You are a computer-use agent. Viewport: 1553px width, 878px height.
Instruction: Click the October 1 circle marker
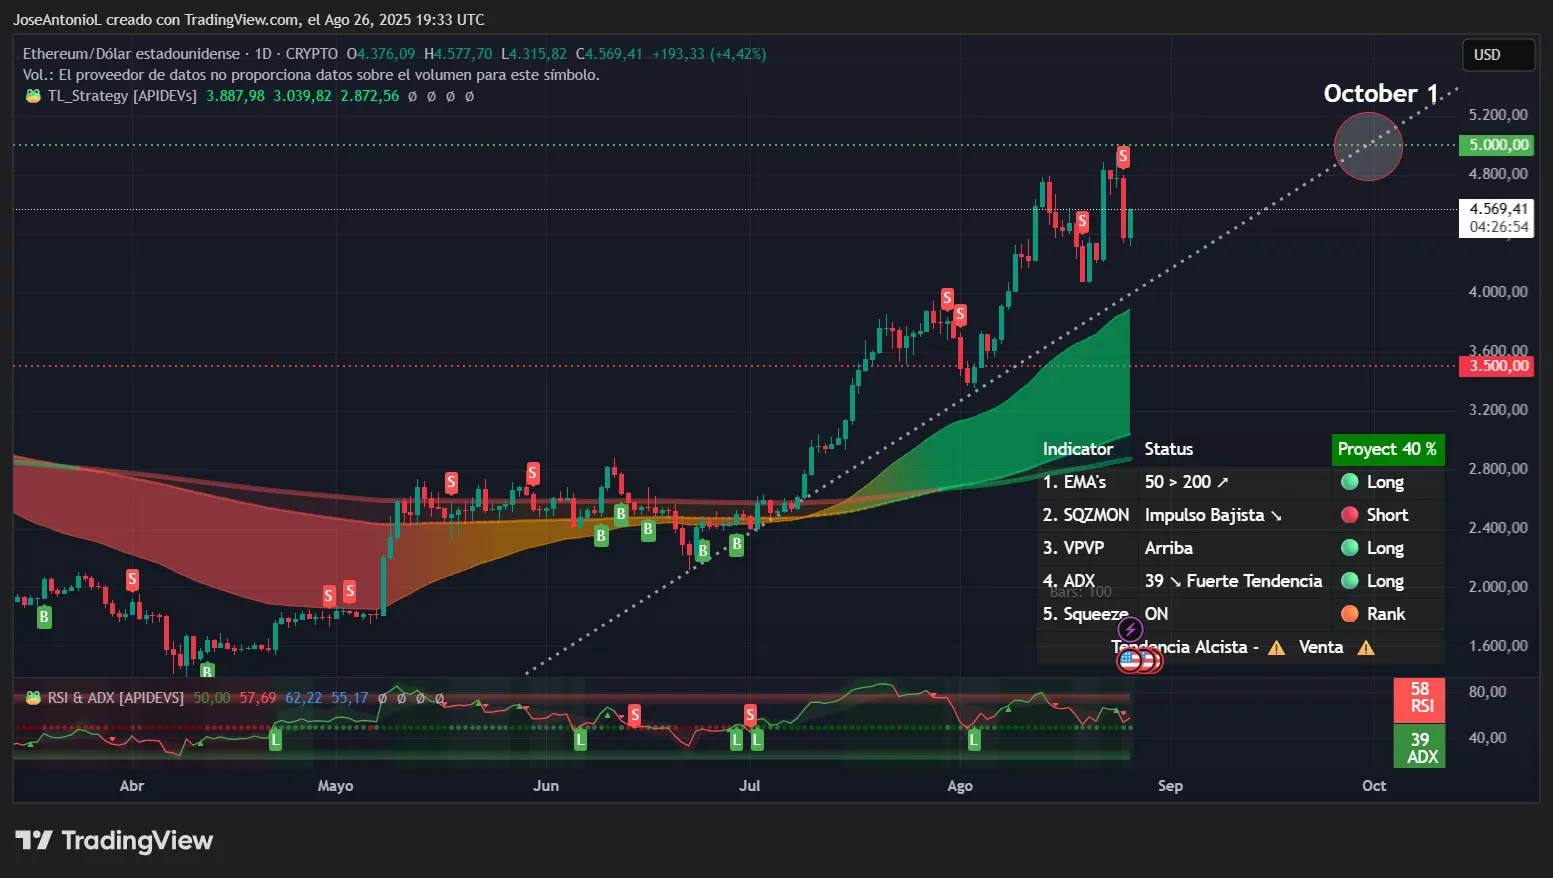click(x=1368, y=146)
